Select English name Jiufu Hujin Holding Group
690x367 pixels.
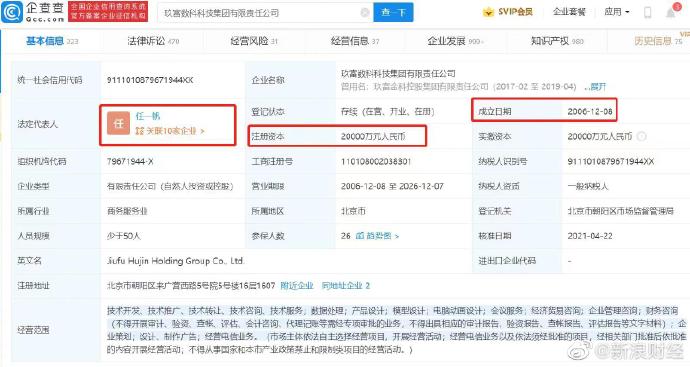175,261
